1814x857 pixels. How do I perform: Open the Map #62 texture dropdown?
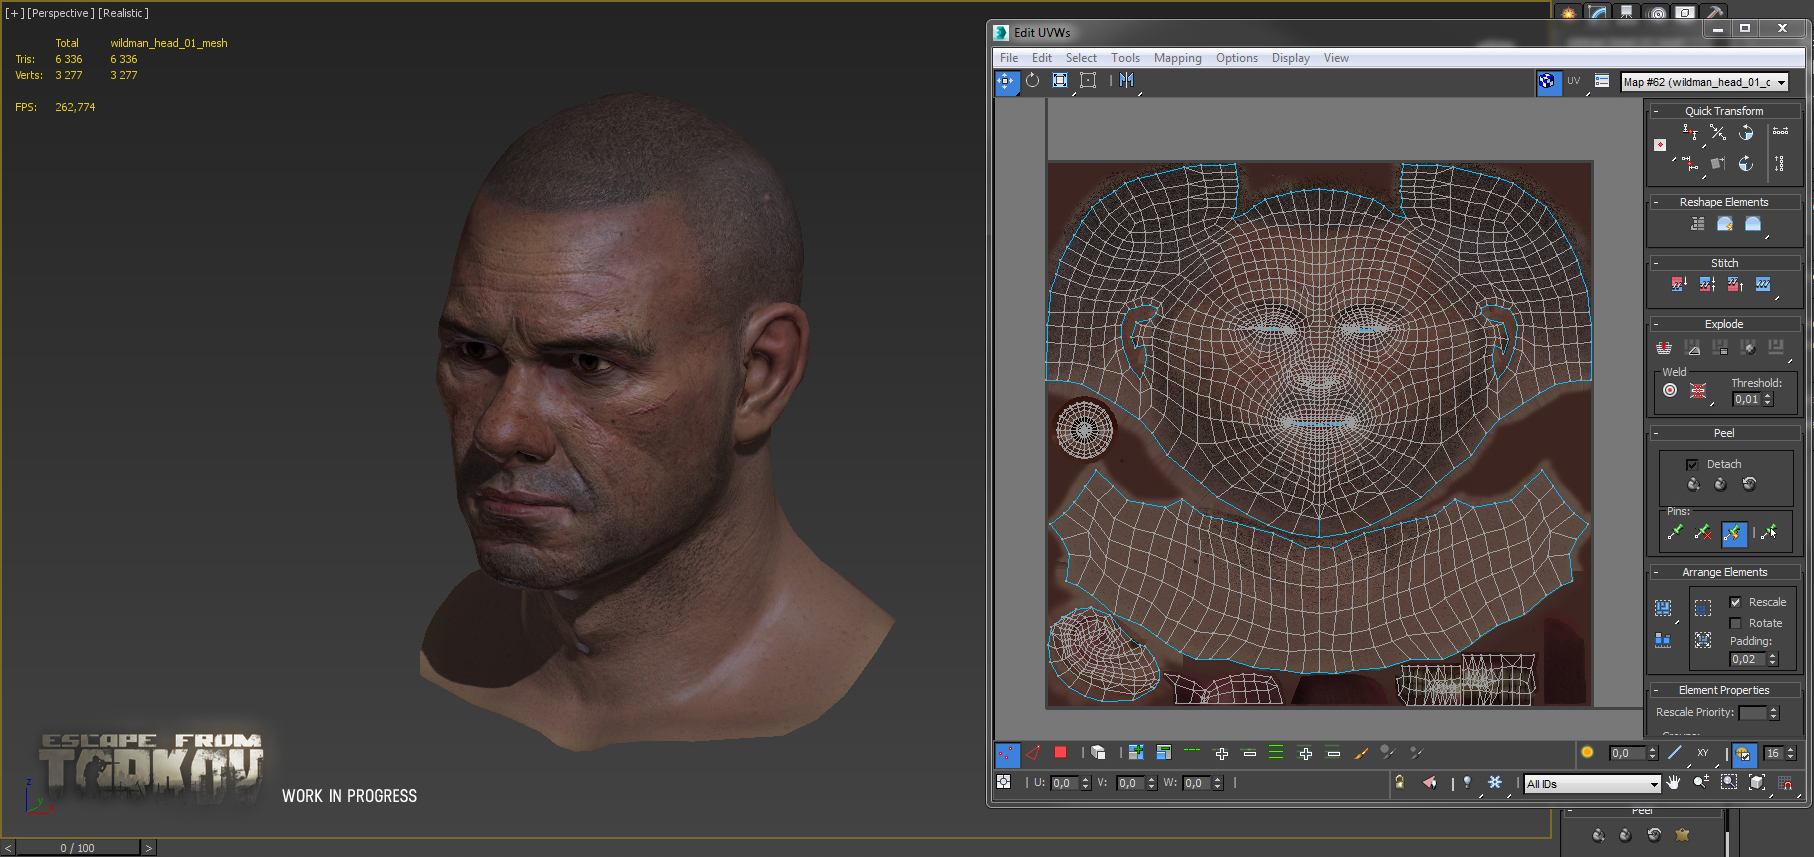click(x=1705, y=82)
